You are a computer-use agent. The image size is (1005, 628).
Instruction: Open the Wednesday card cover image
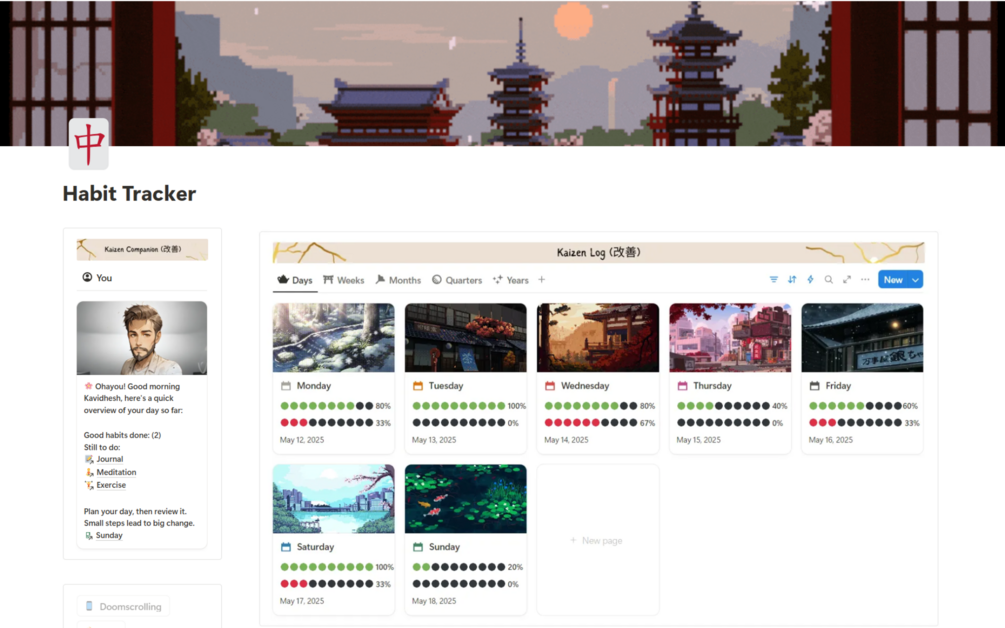(597, 338)
